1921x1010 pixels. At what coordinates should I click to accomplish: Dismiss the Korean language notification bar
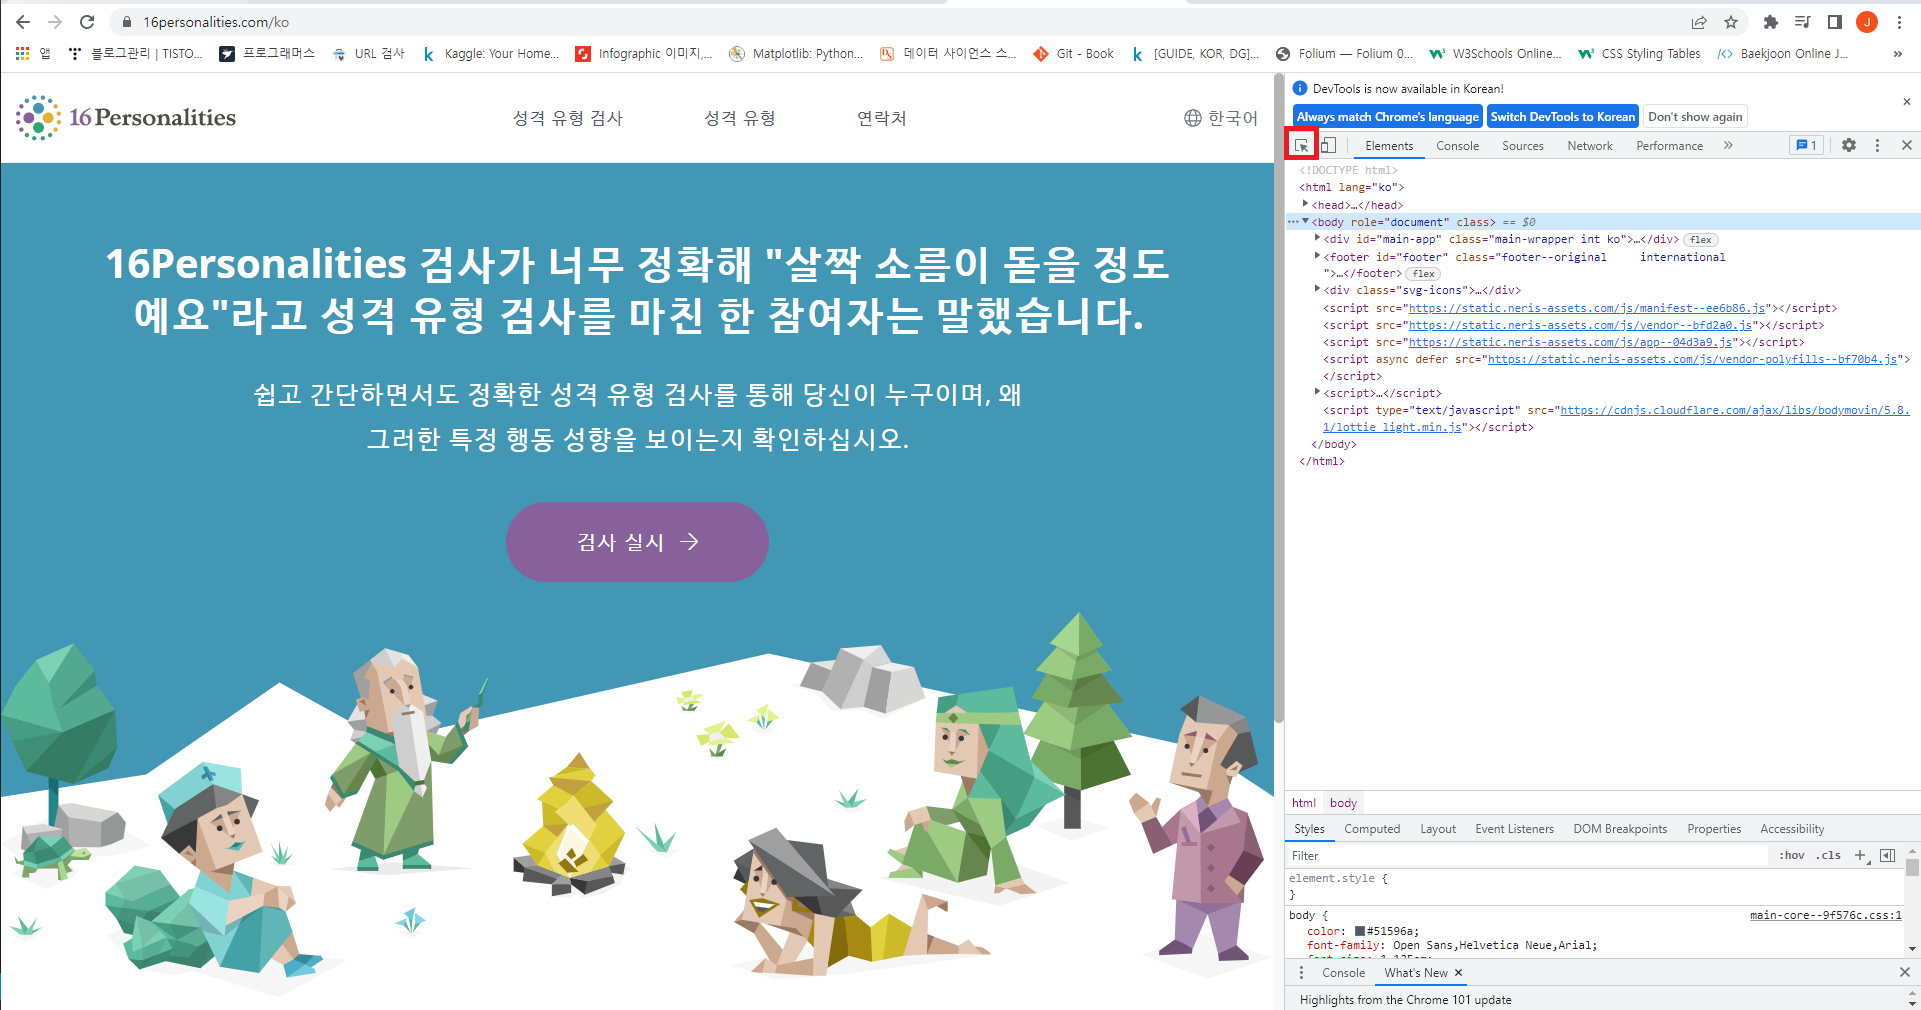1907,101
